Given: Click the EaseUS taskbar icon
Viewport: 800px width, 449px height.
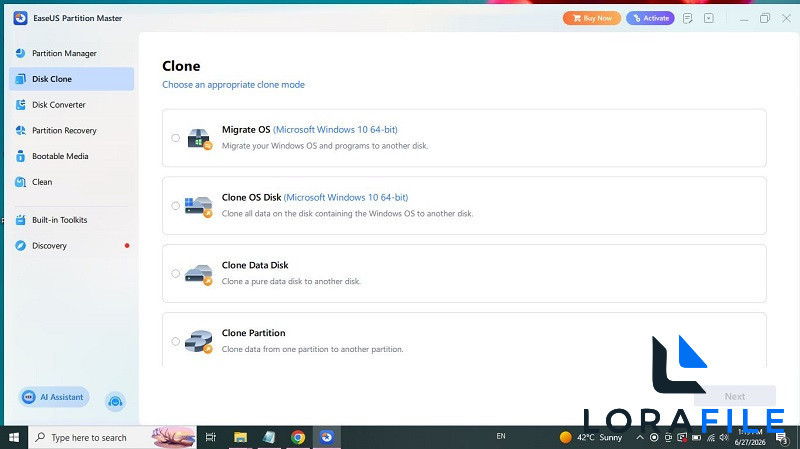Looking at the screenshot, I should coord(327,437).
